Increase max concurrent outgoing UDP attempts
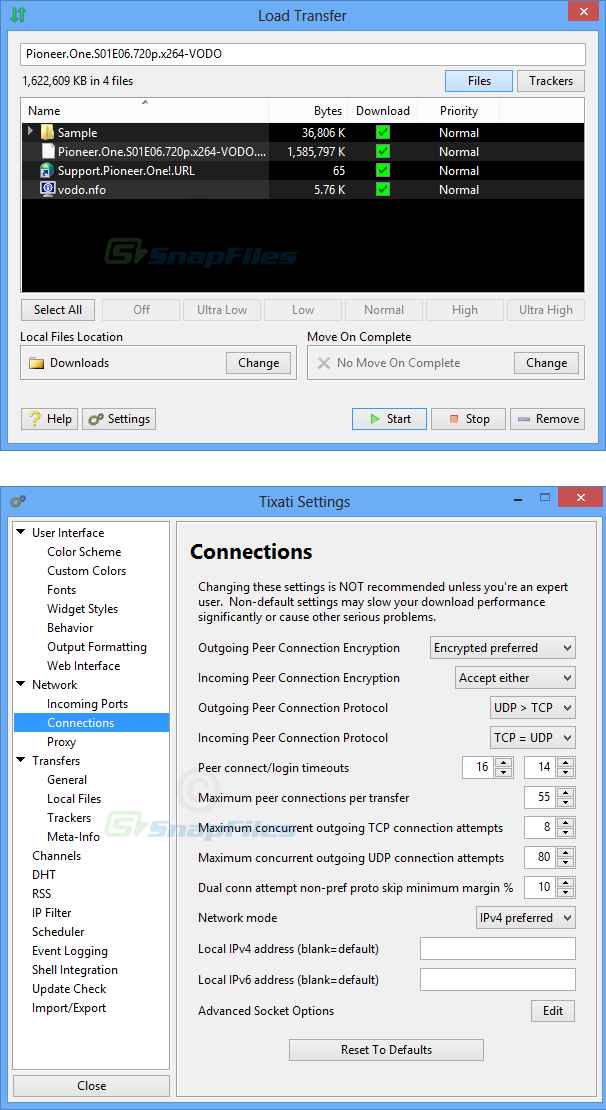The image size is (606, 1110). tap(566, 852)
